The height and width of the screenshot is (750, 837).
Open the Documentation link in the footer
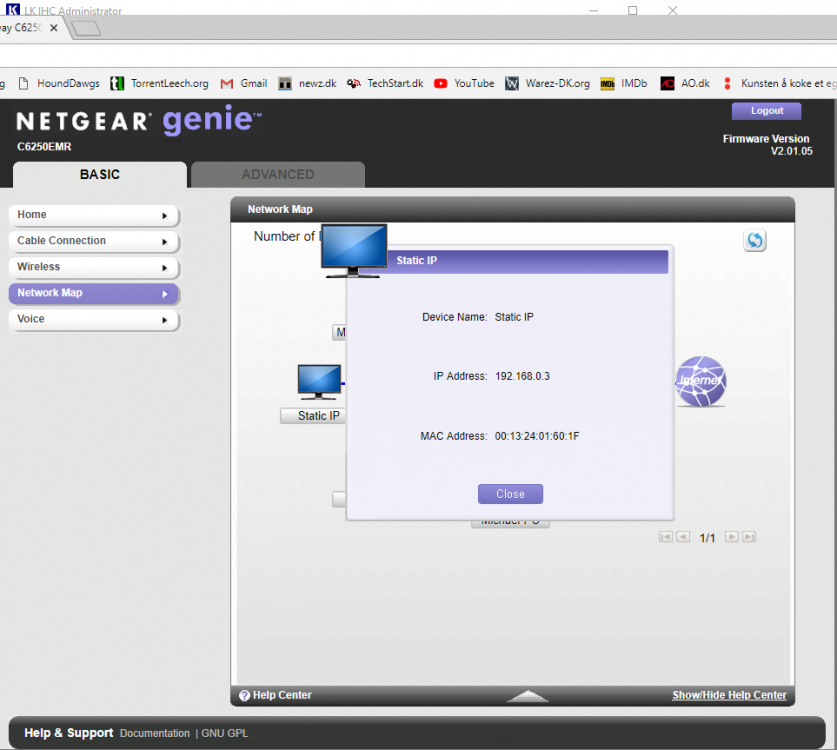click(x=155, y=734)
